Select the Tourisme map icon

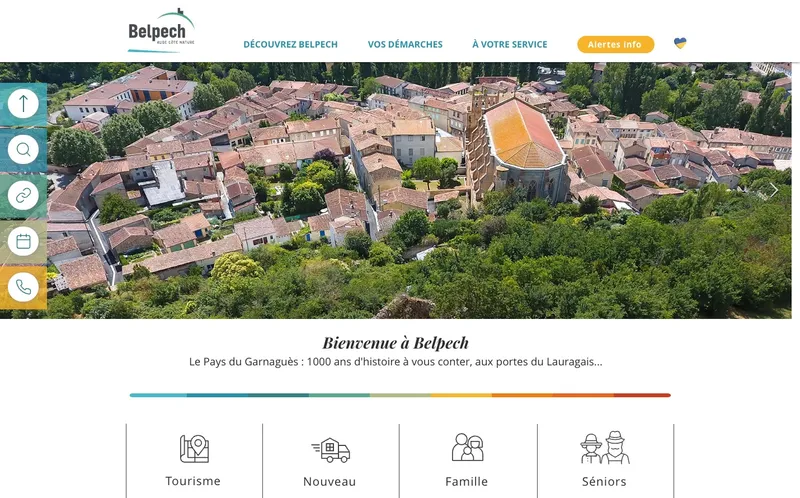[x=194, y=449]
